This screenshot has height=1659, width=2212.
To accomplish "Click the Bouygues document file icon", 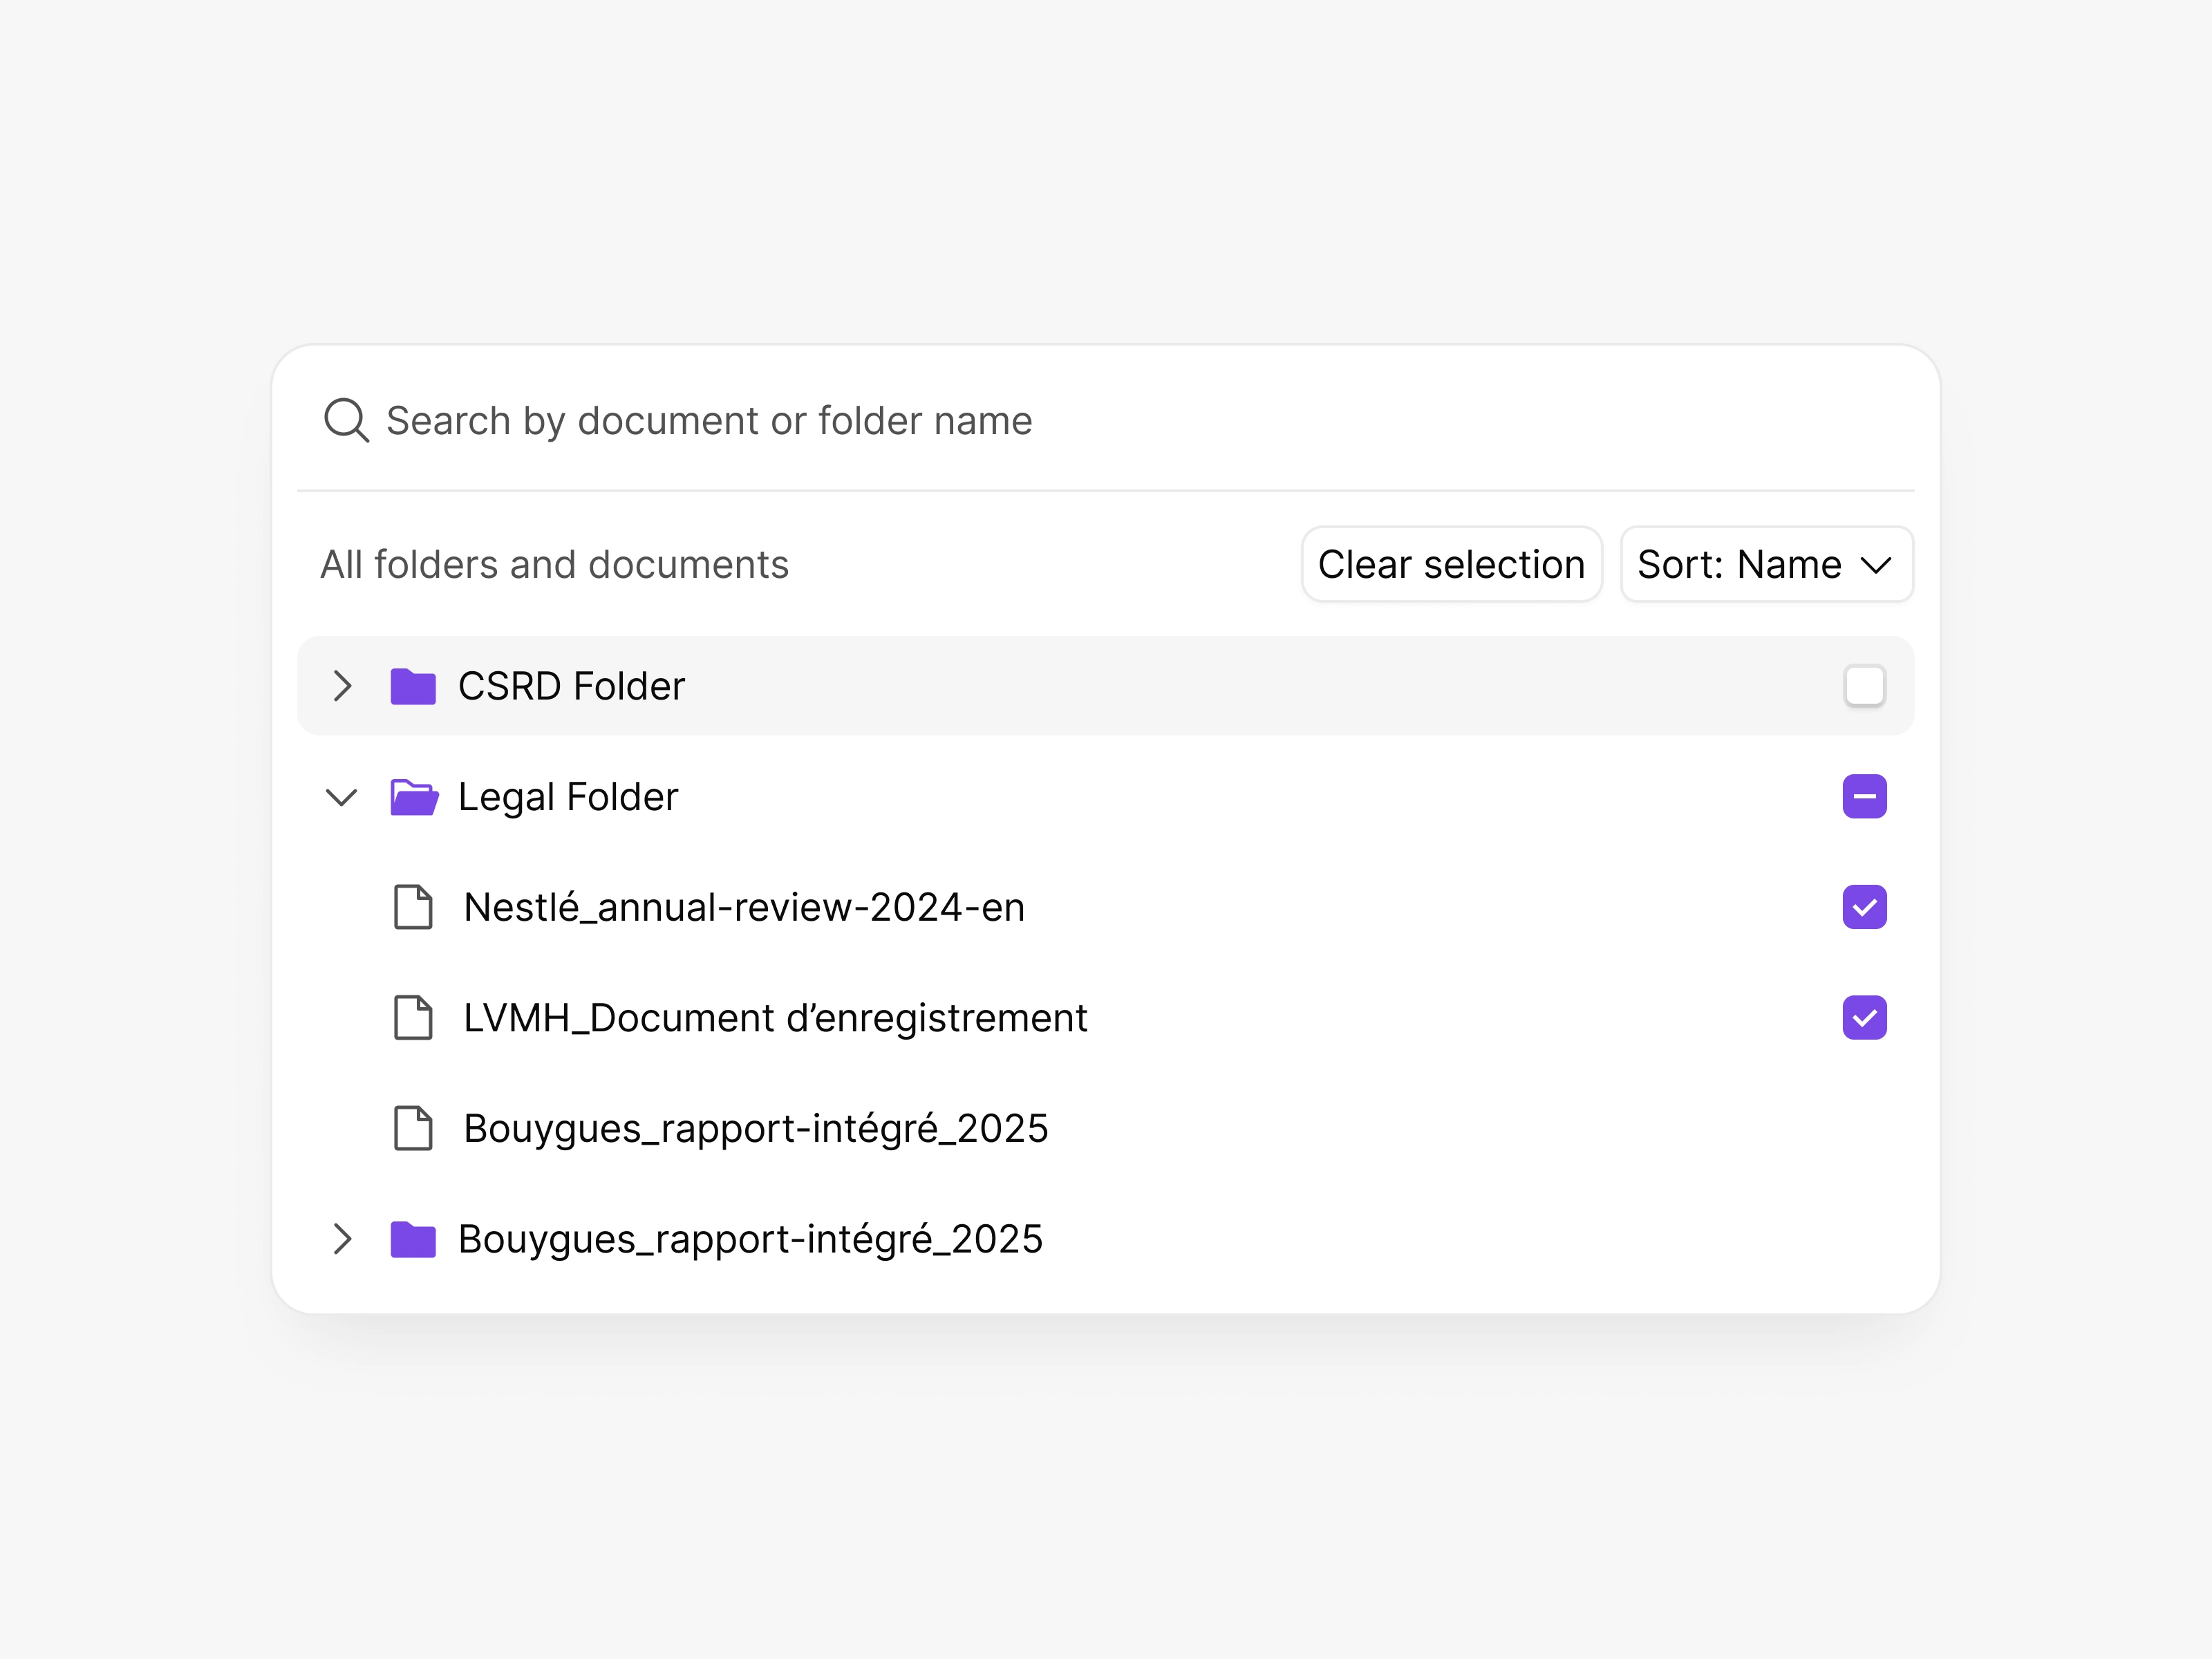I will pos(413,1128).
